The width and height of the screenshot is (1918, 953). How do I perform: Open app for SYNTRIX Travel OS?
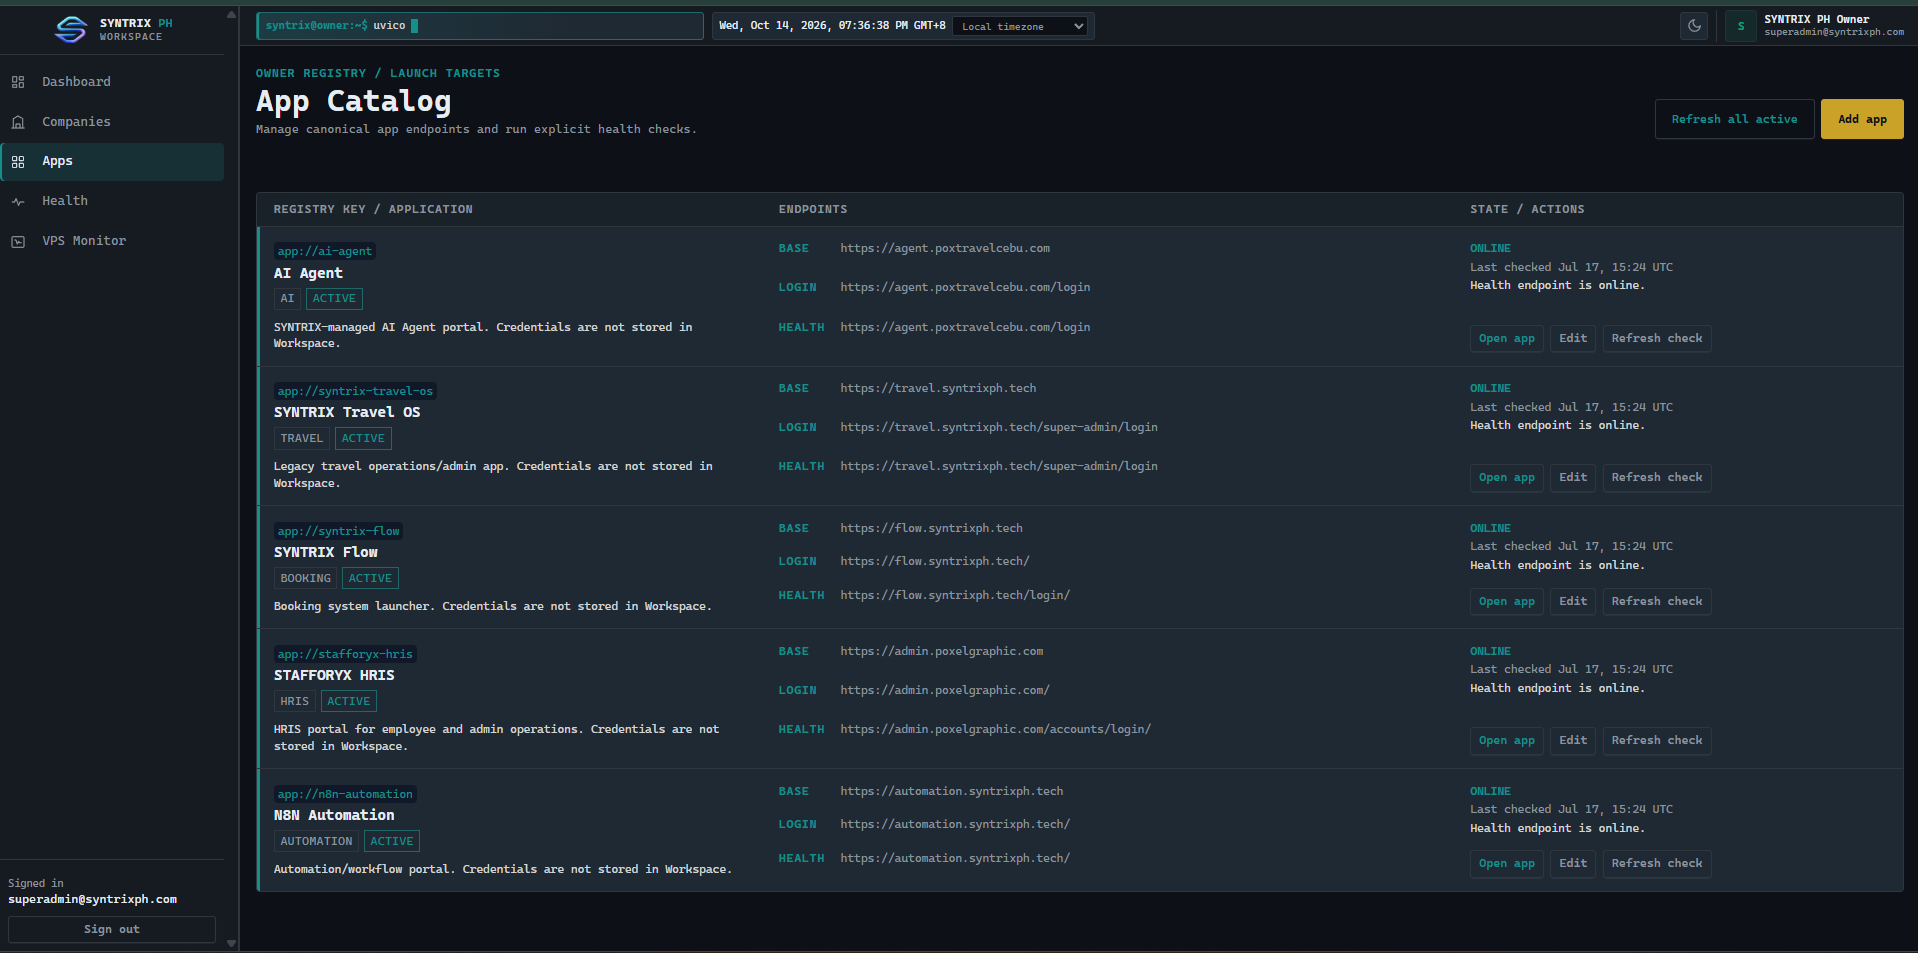click(x=1506, y=477)
